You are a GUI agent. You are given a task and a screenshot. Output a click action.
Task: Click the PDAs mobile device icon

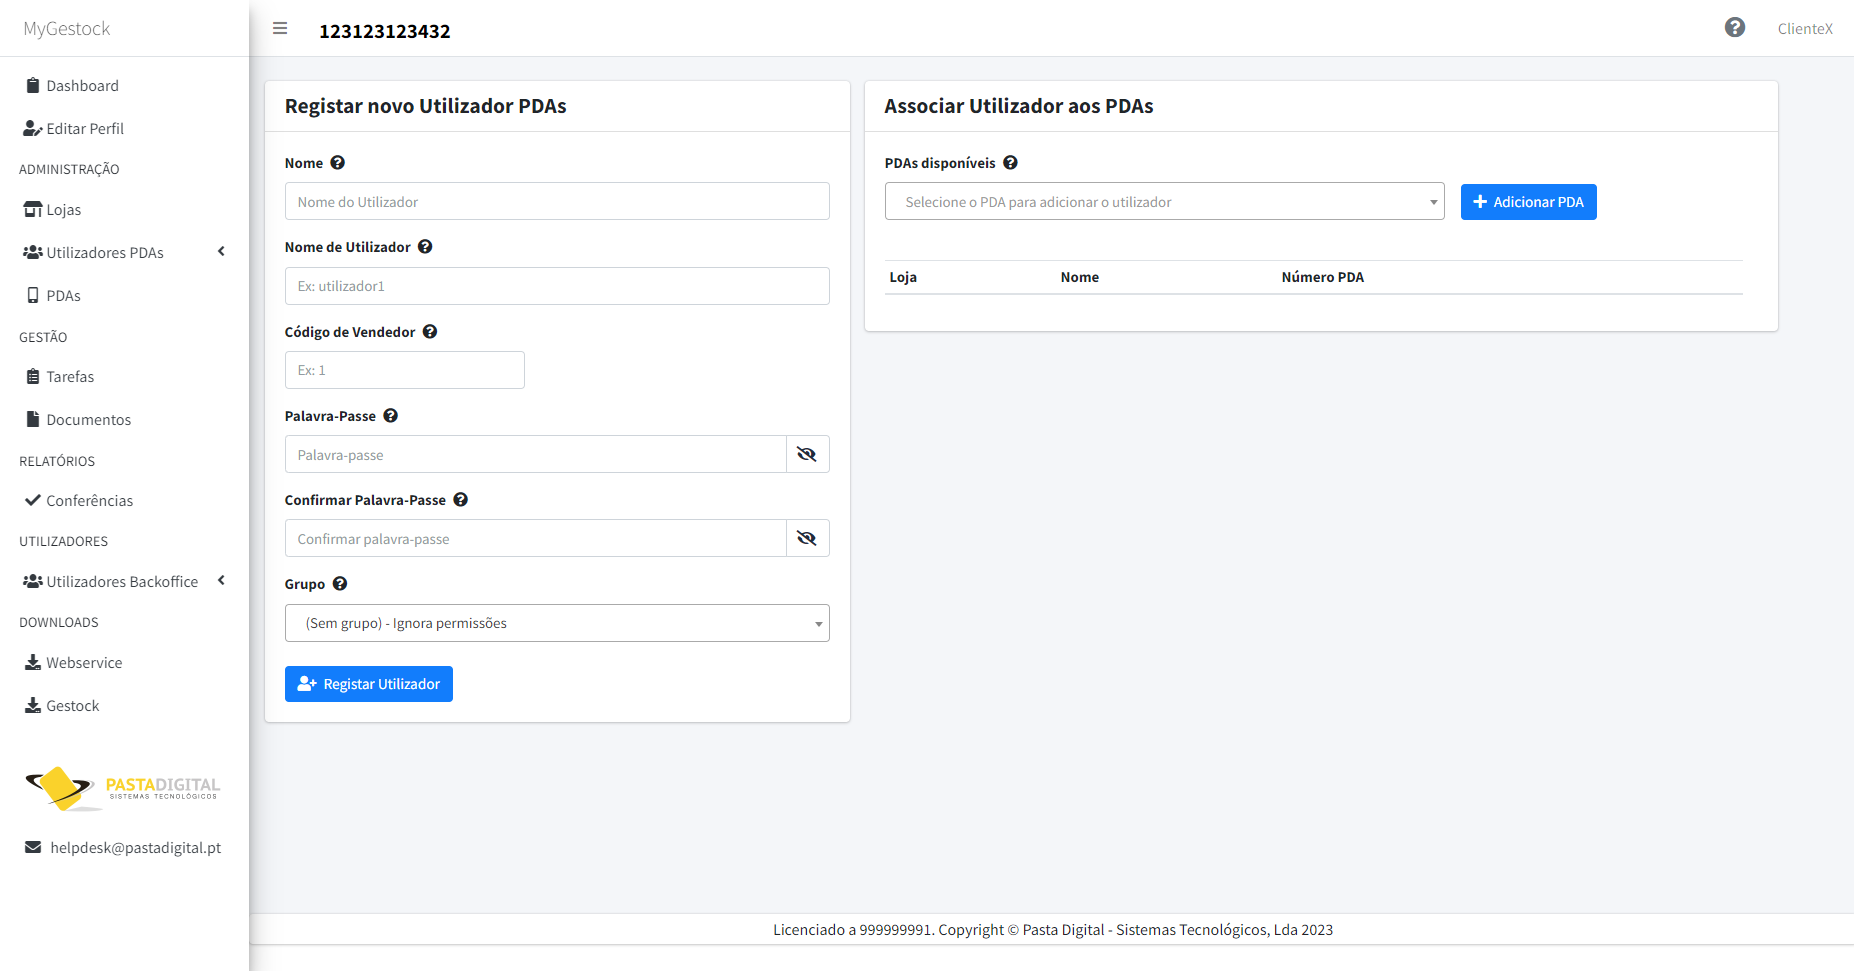click(x=33, y=296)
